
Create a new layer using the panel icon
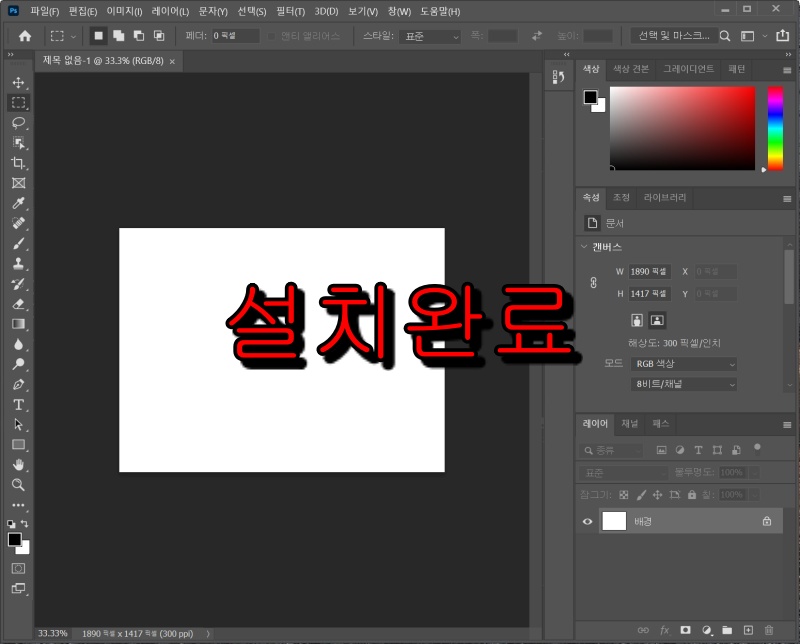[748, 630]
